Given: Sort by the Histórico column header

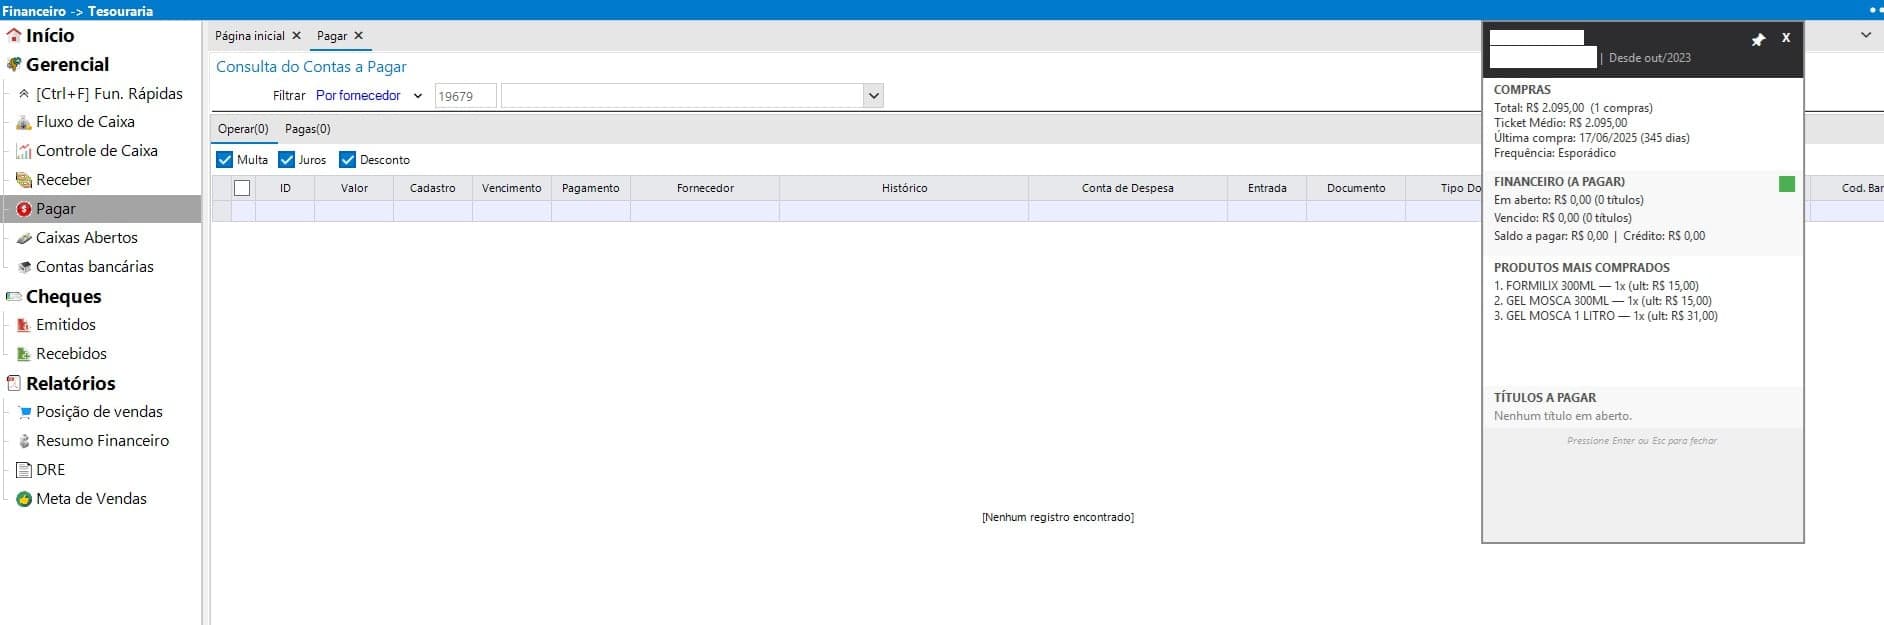Looking at the screenshot, I should click(904, 188).
